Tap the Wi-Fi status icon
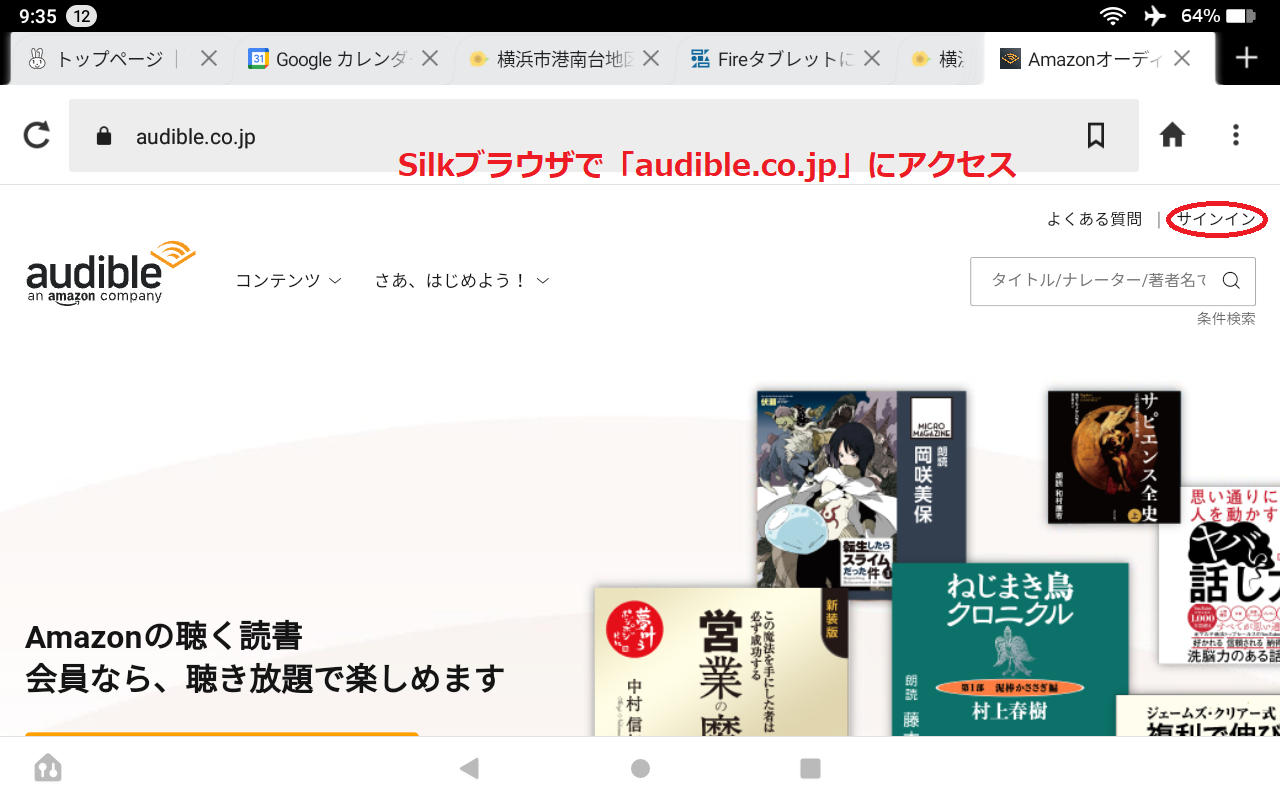The image size is (1280, 800). click(x=1112, y=16)
